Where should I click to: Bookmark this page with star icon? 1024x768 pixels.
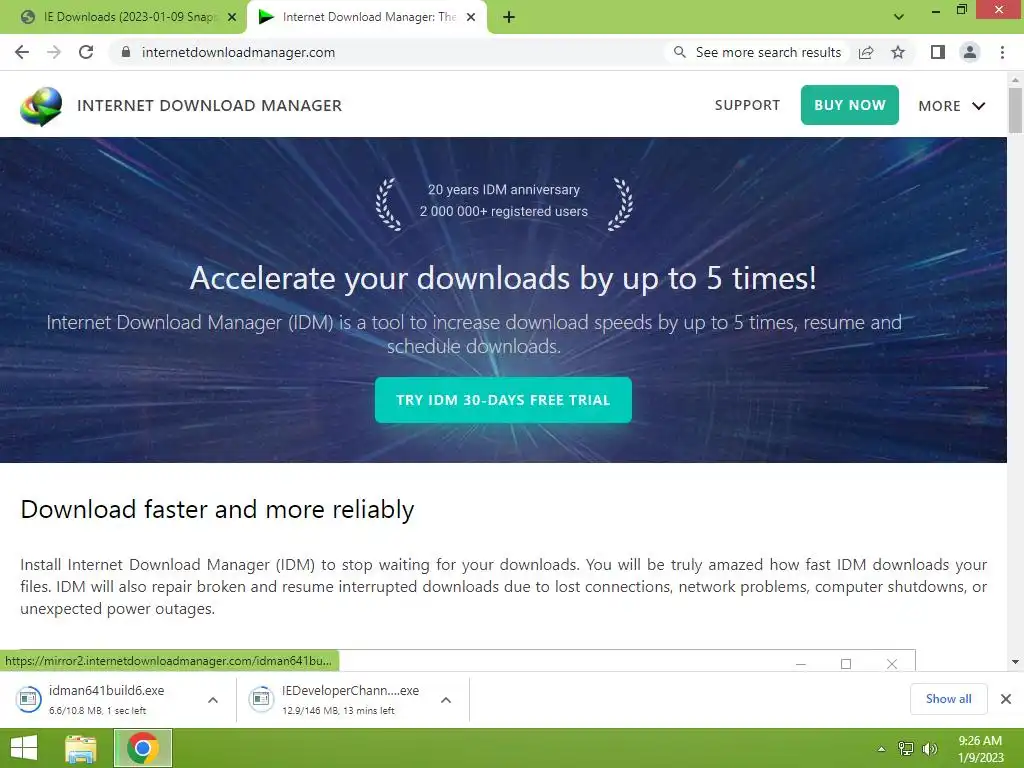898,52
